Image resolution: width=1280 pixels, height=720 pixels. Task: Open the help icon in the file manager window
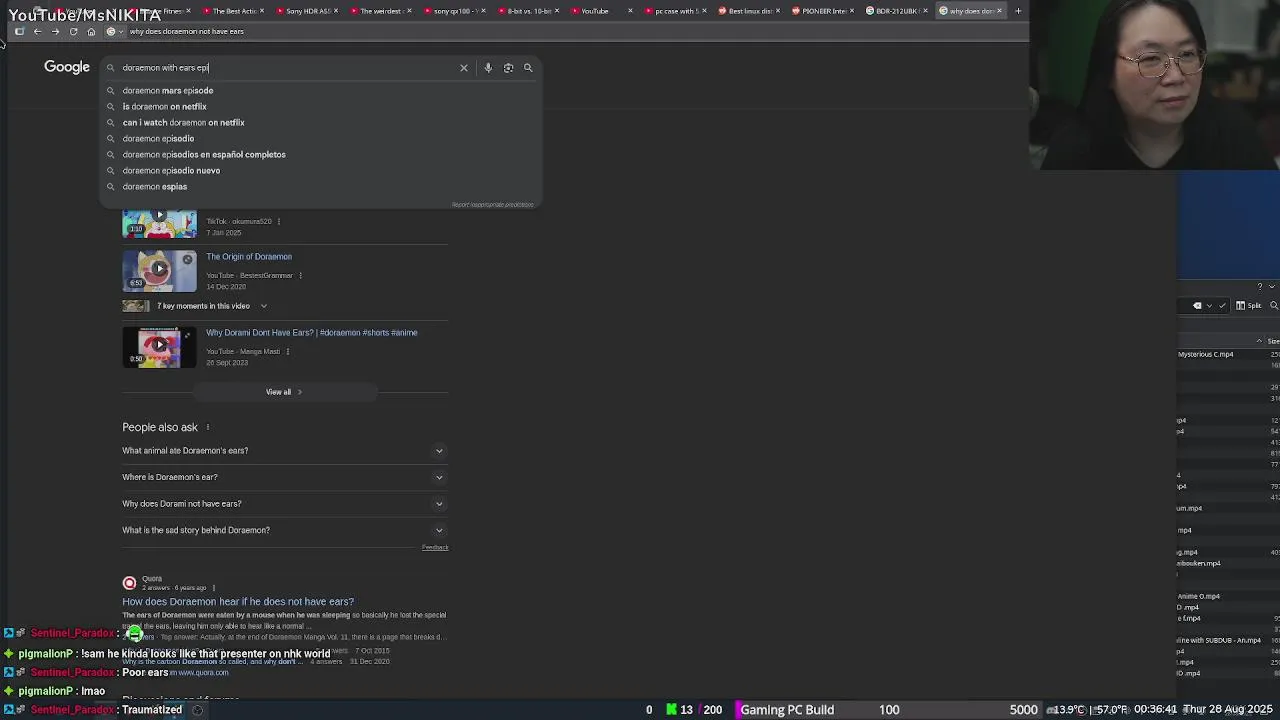(x=1260, y=287)
